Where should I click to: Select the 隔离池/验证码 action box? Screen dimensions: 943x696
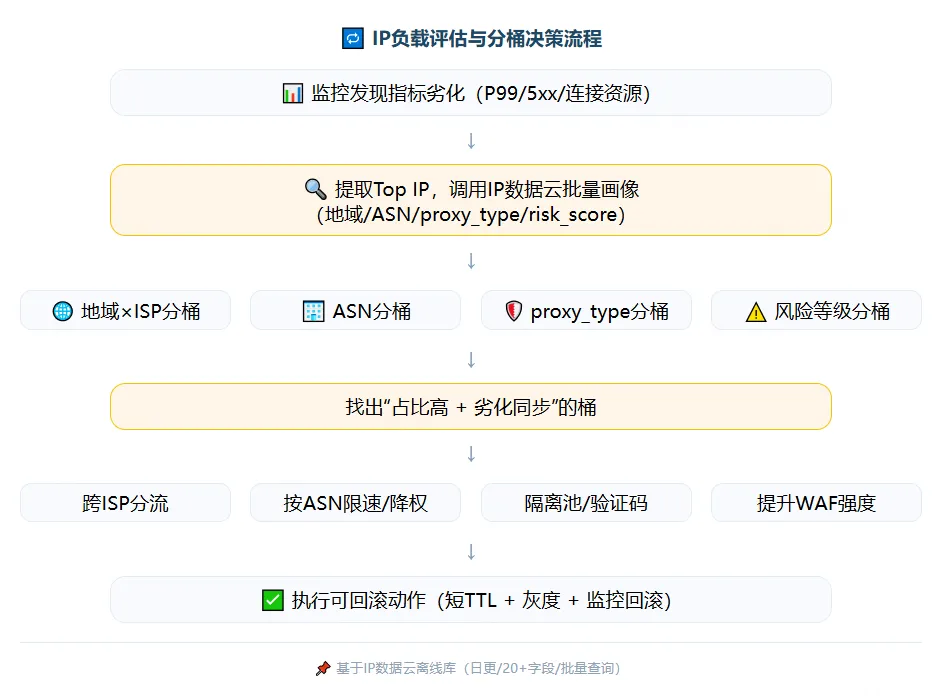point(586,503)
